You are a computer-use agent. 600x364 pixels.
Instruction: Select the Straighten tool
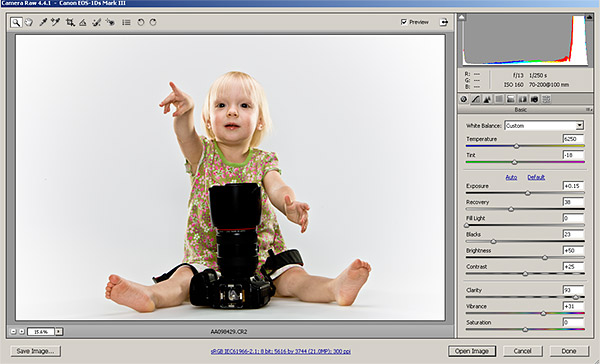pyautogui.click(x=83, y=23)
